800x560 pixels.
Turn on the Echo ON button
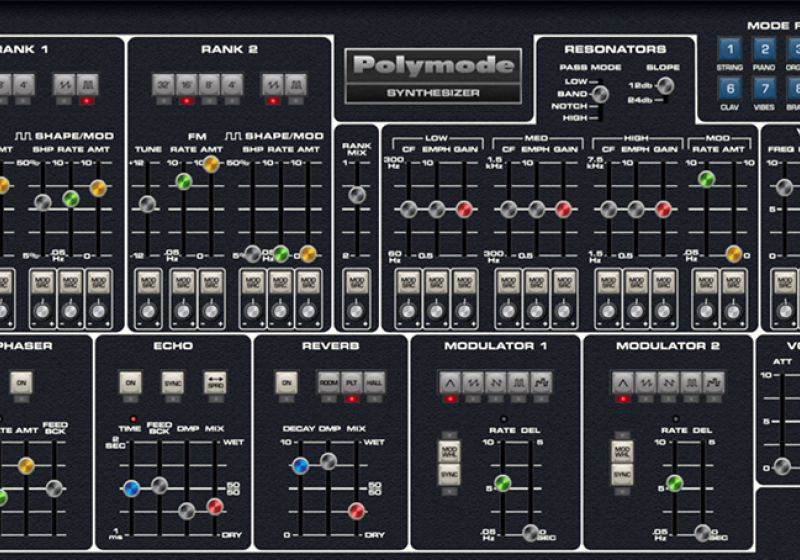pyautogui.click(x=131, y=383)
